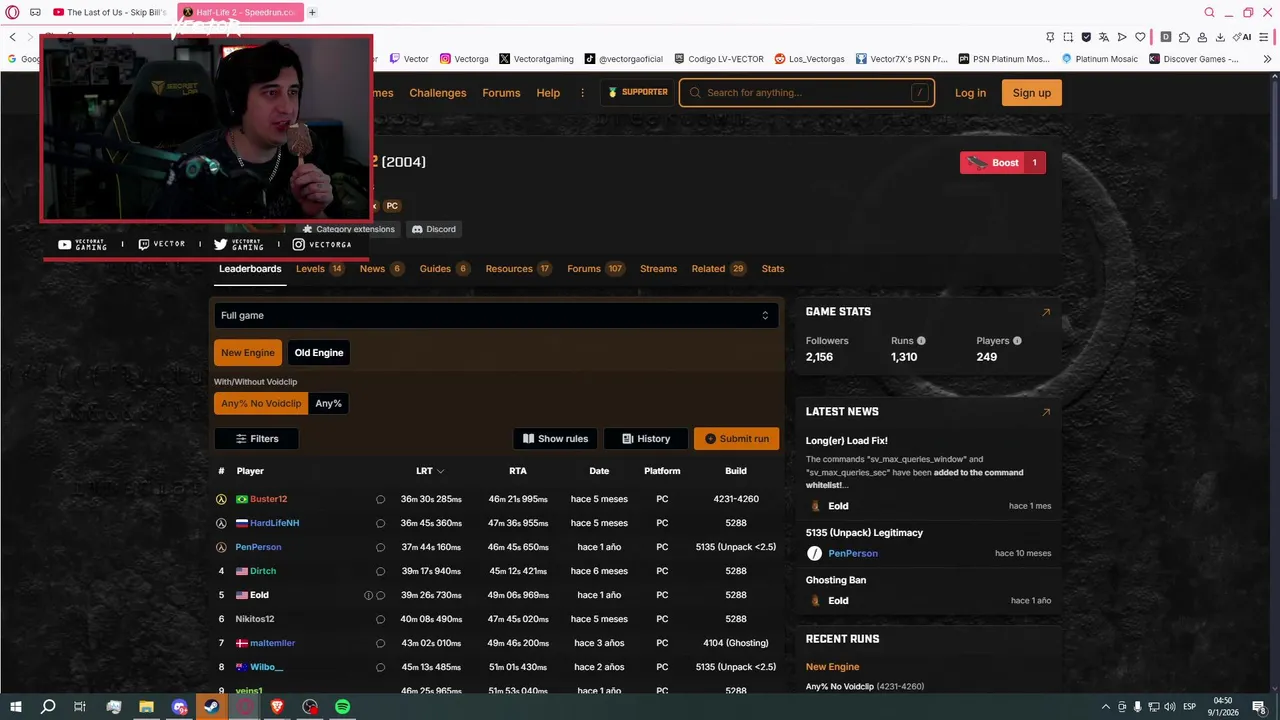Click the Date column header
This screenshot has height=720, width=1280.
coord(599,471)
